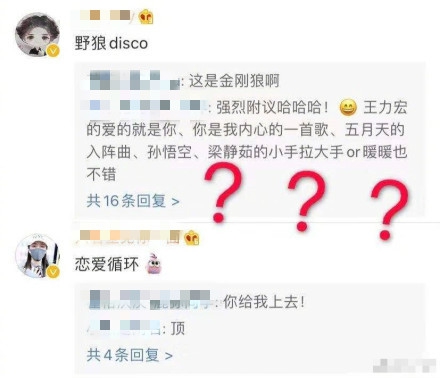Tap the laughing emoji in the reply
Image resolution: width=440 pixels, height=378 pixels.
tap(348, 108)
